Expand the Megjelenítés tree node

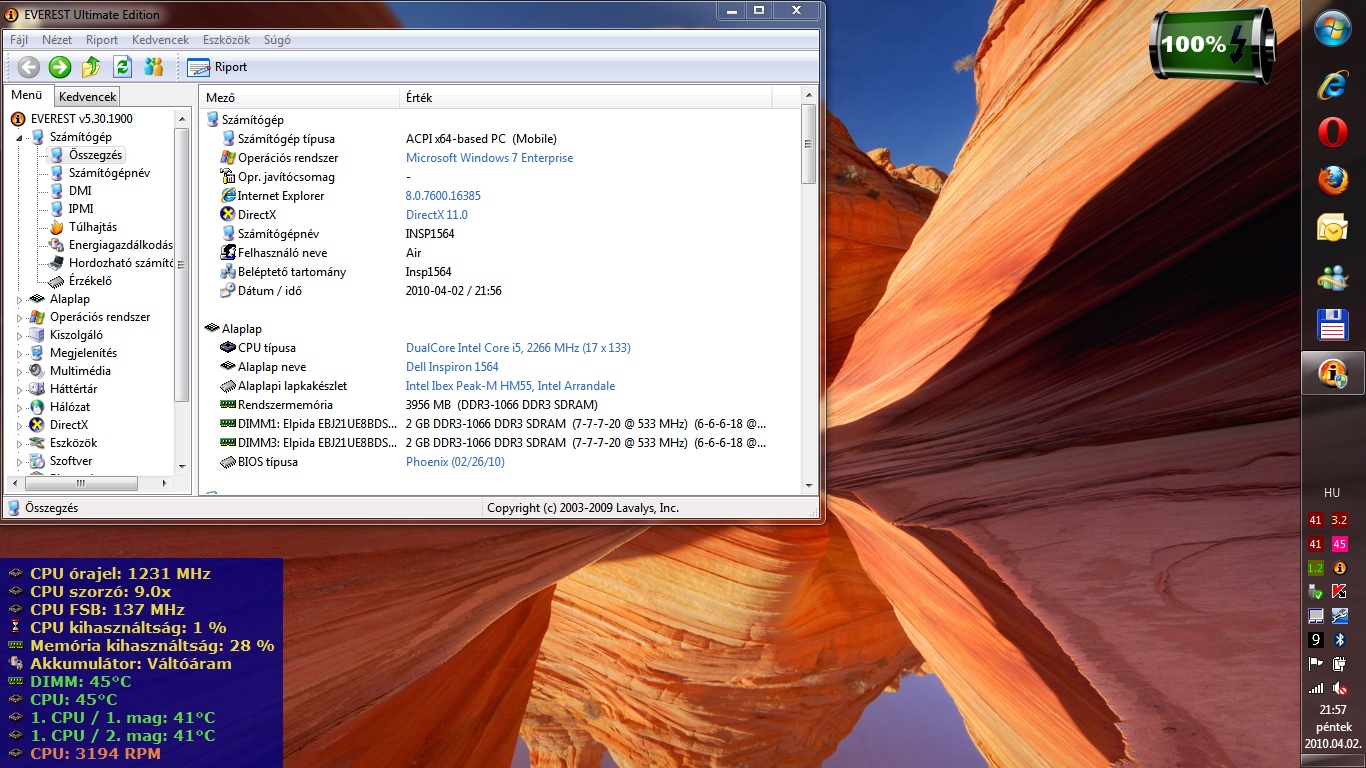tap(20, 353)
